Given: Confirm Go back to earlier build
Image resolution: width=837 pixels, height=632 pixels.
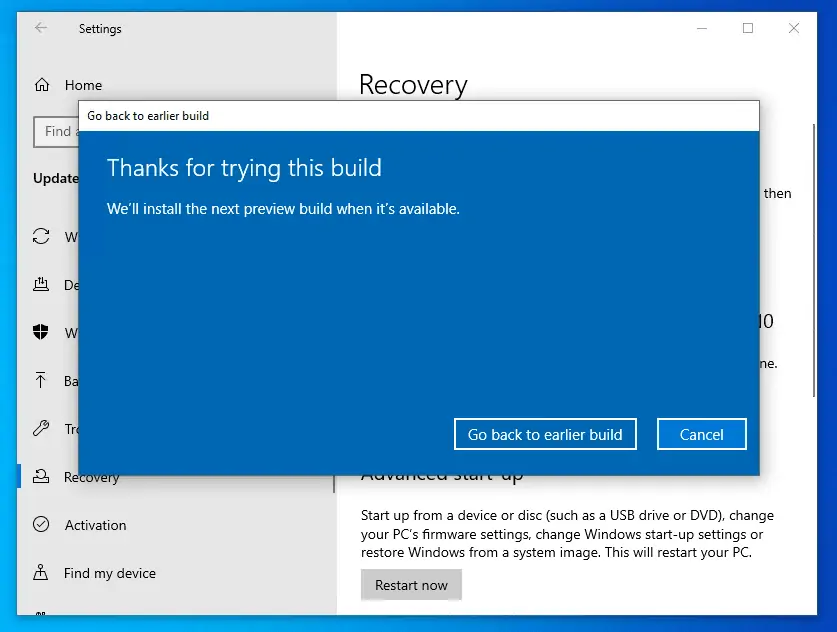Looking at the screenshot, I should pos(545,434).
